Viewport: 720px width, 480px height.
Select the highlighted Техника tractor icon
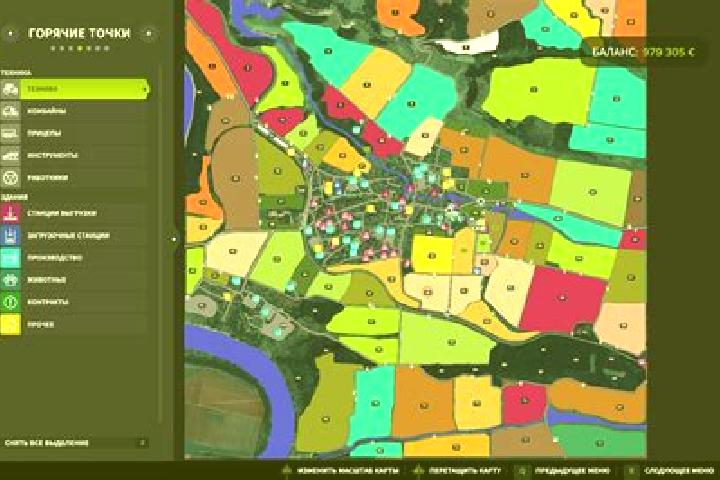pos(10,89)
